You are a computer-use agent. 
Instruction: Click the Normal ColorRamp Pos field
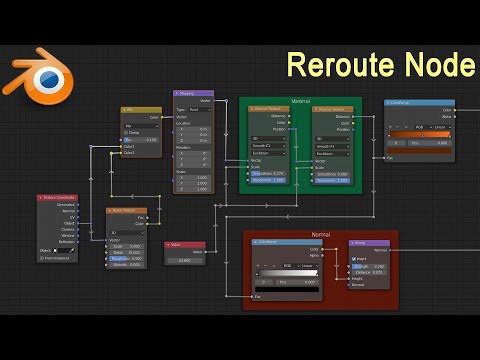point(297,282)
